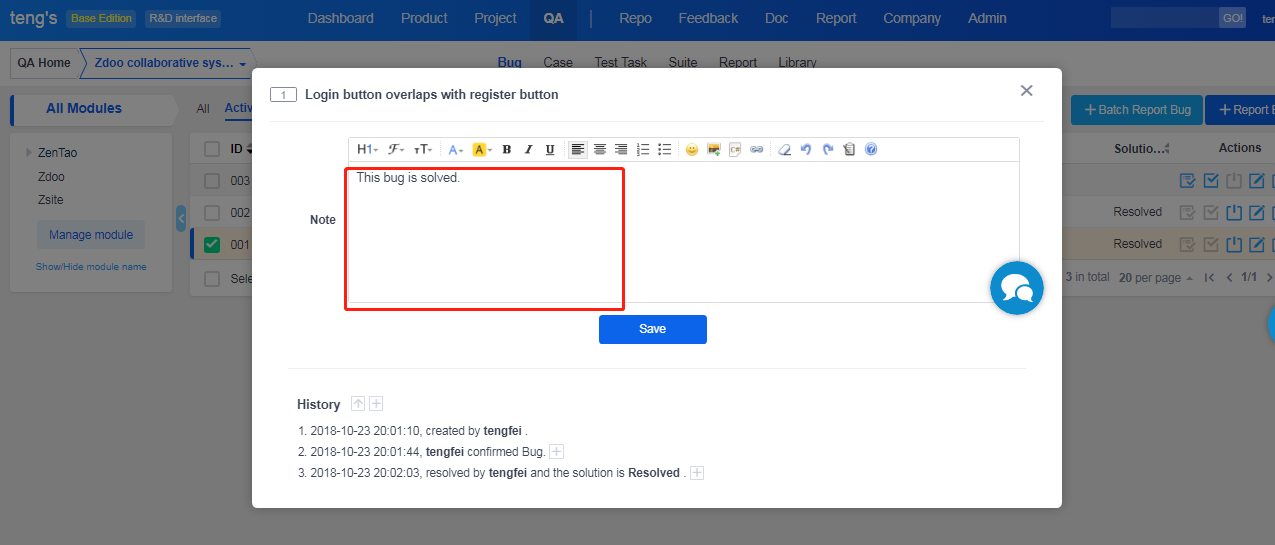Go to the Feedback menu
The image size is (1275, 545).
coord(708,18)
